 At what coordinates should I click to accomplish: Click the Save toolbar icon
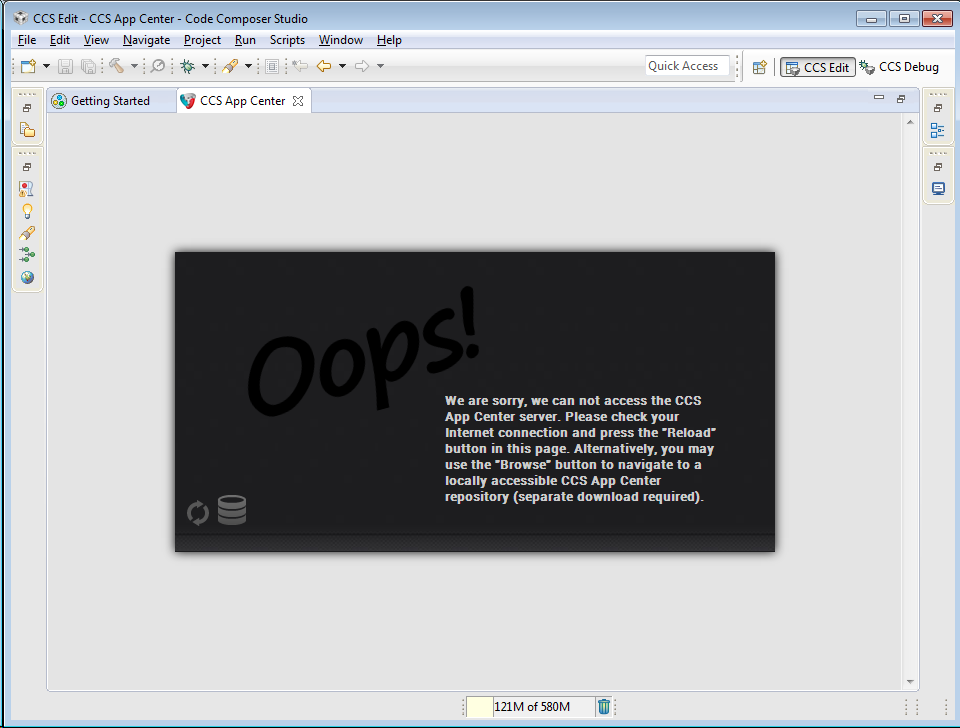(x=65, y=66)
